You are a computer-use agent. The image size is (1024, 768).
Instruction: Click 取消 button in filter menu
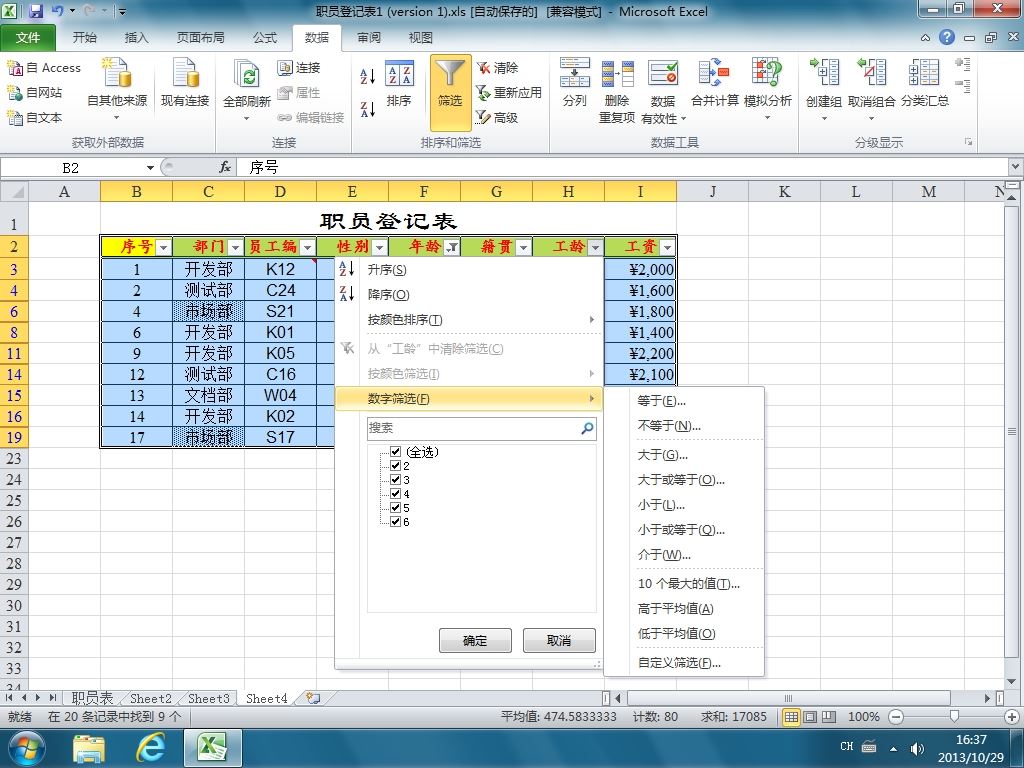tap(558, 640)
